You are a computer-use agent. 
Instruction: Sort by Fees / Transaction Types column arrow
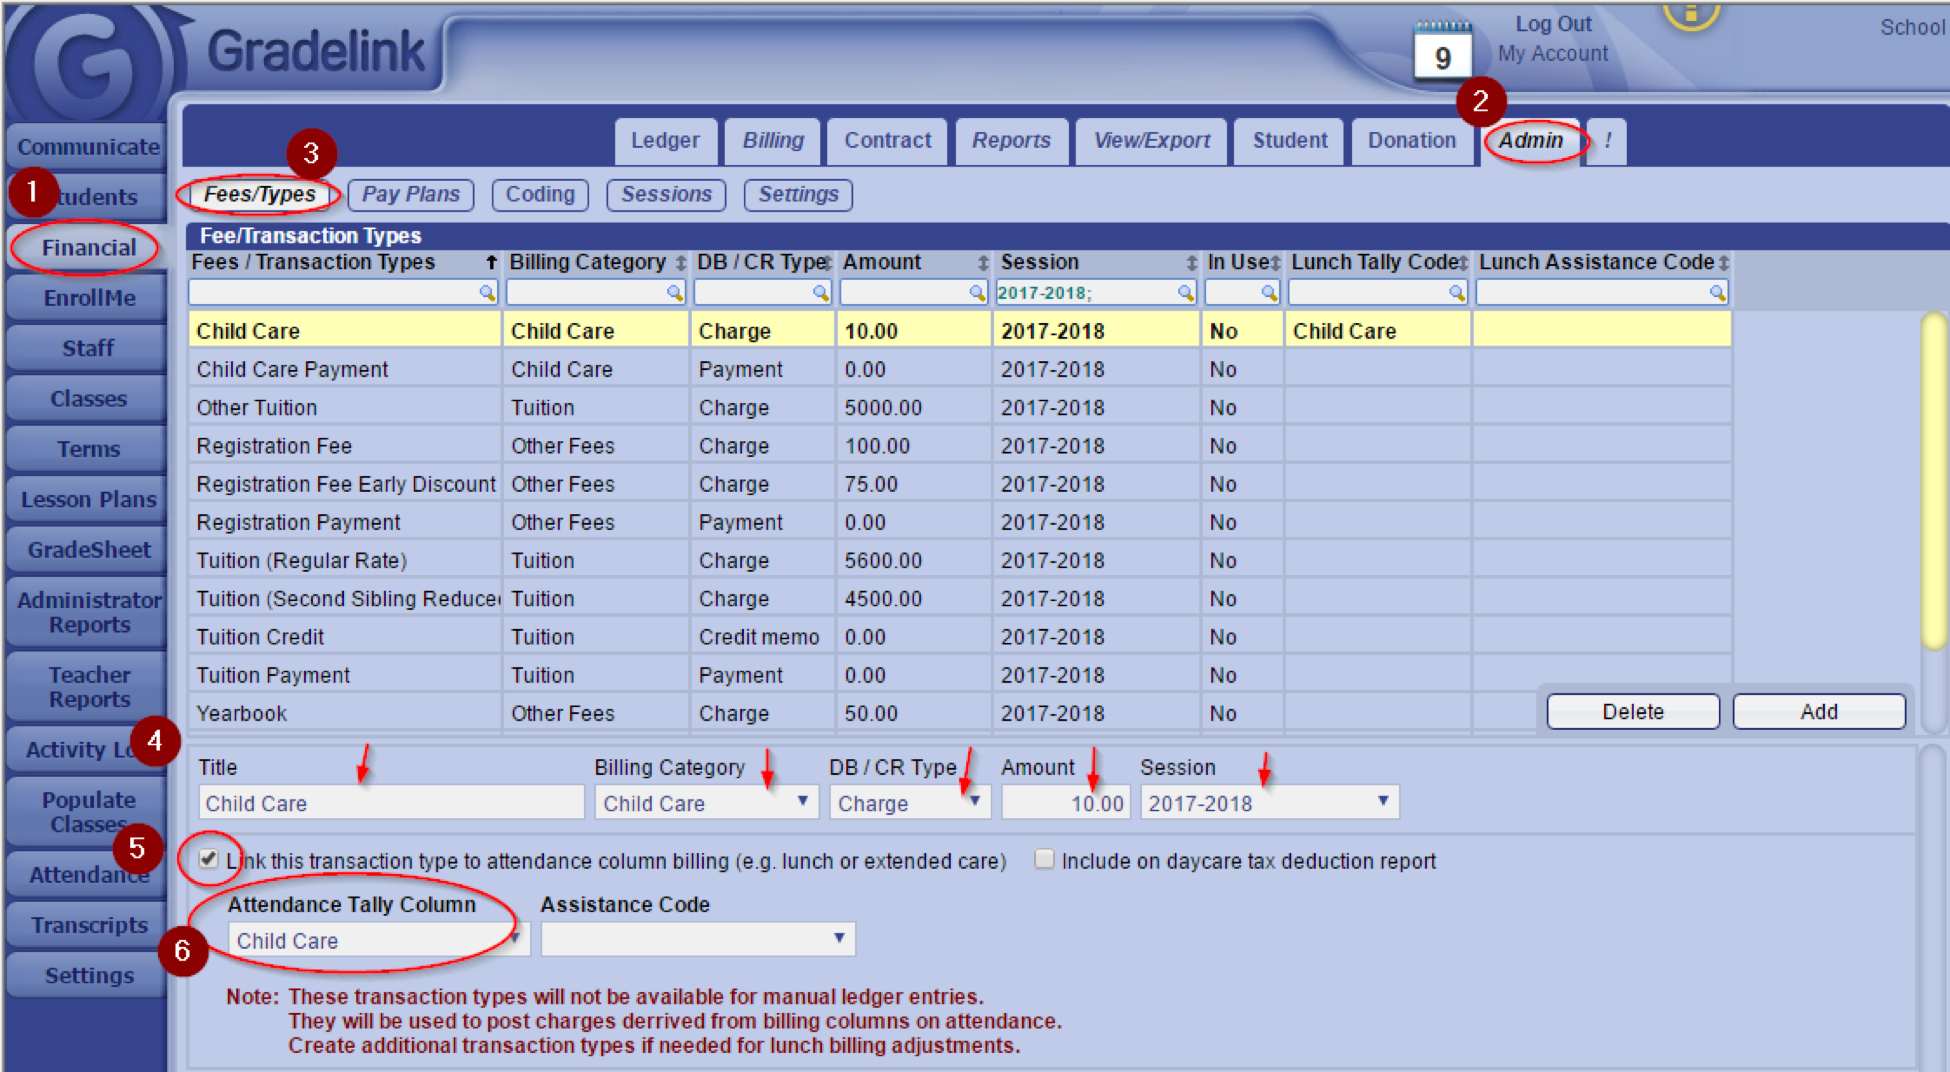(x=491, y=263)
